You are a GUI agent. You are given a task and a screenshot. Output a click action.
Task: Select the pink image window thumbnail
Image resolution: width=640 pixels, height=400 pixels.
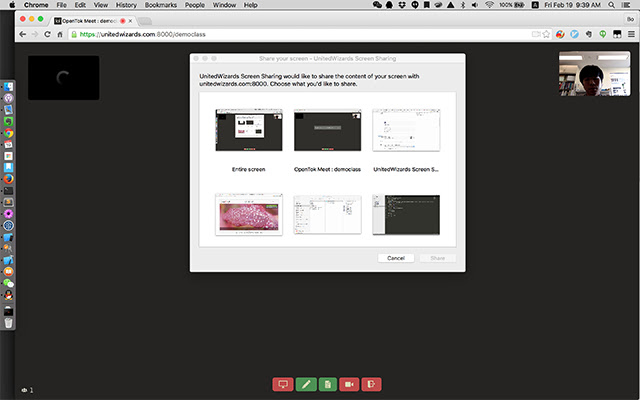click(x=249, y=215)
